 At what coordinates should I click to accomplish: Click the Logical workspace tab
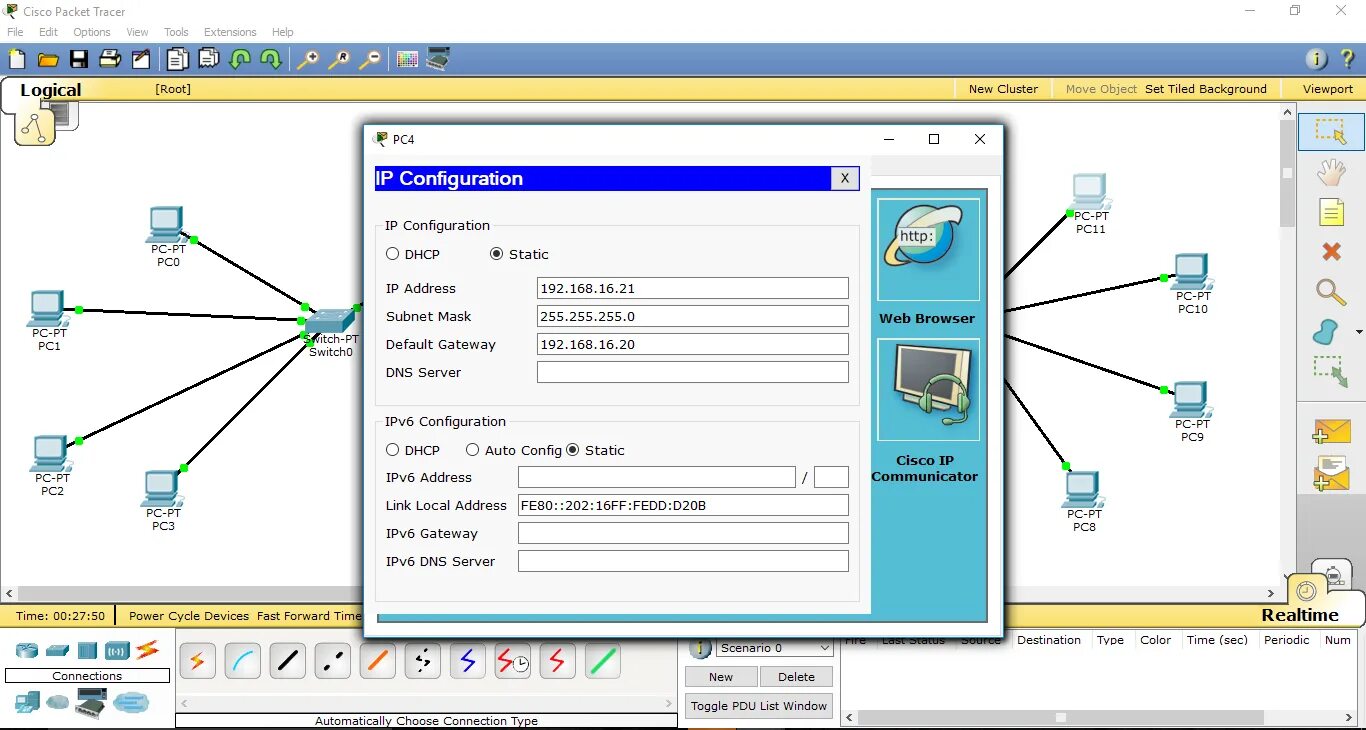[x=50, y=90]
